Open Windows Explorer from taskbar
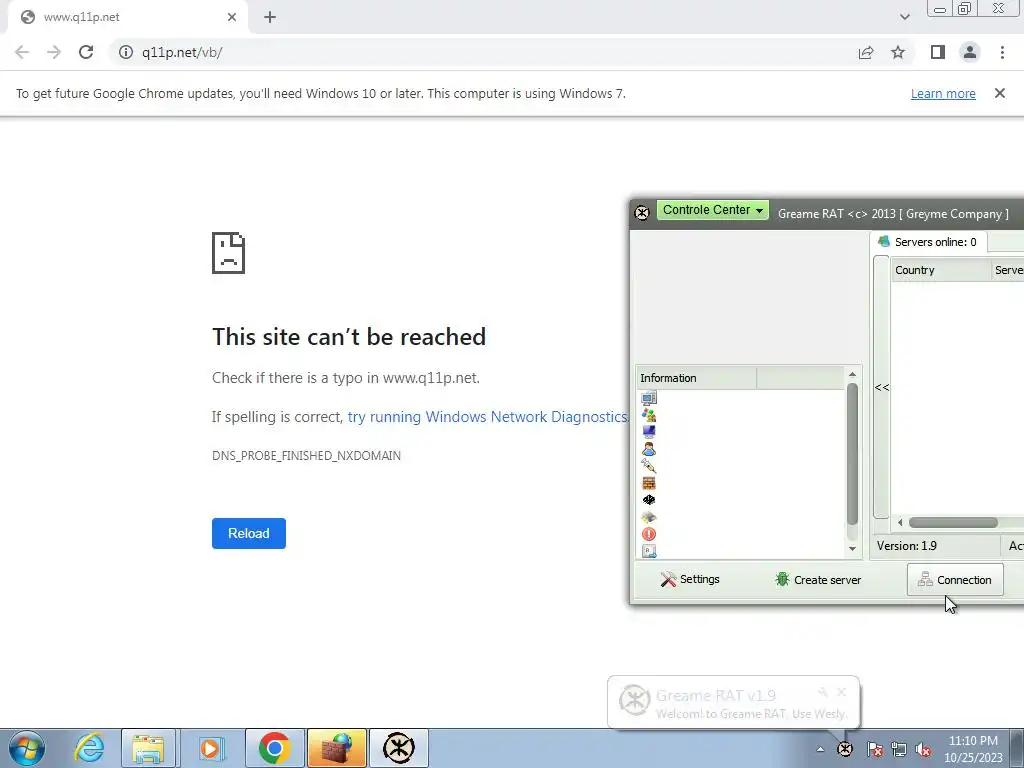 [148, 748]
